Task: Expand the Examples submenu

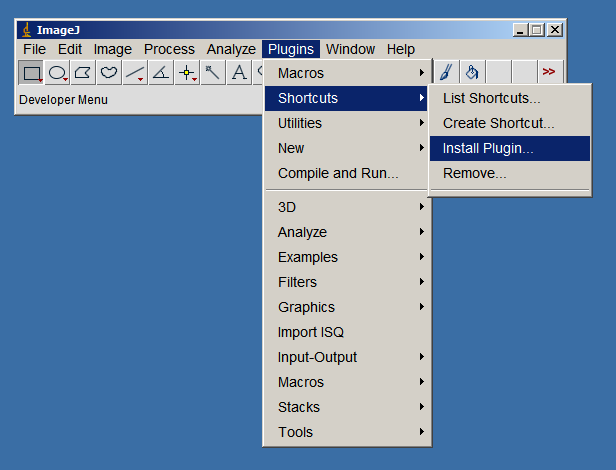Action: [347, 257]
